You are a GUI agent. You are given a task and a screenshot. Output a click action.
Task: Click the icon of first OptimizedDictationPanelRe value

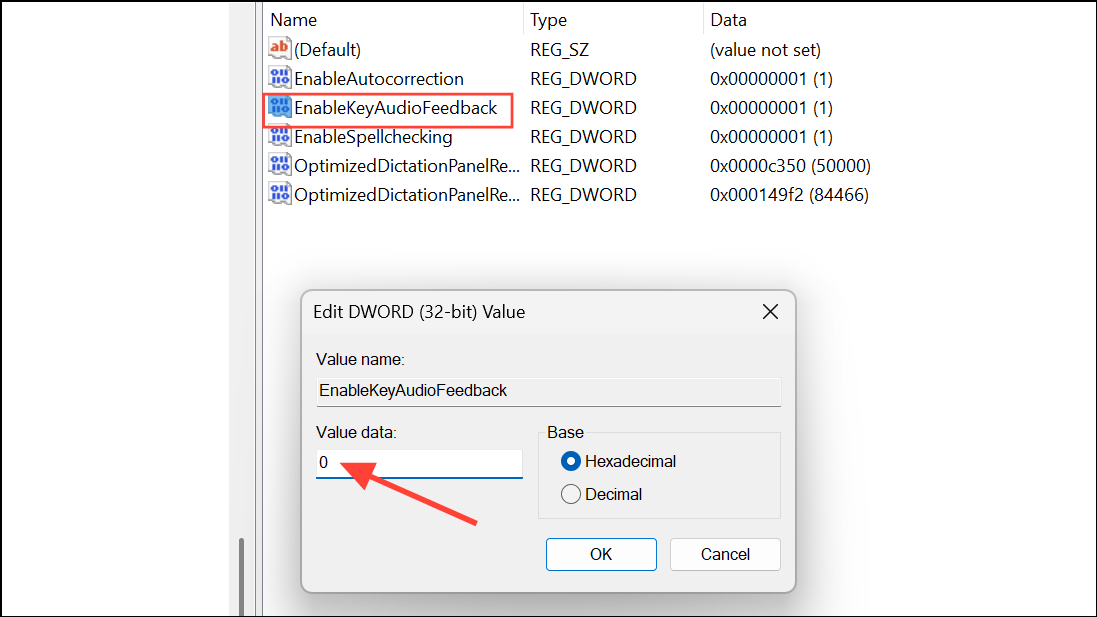click(x=280, y=165)
